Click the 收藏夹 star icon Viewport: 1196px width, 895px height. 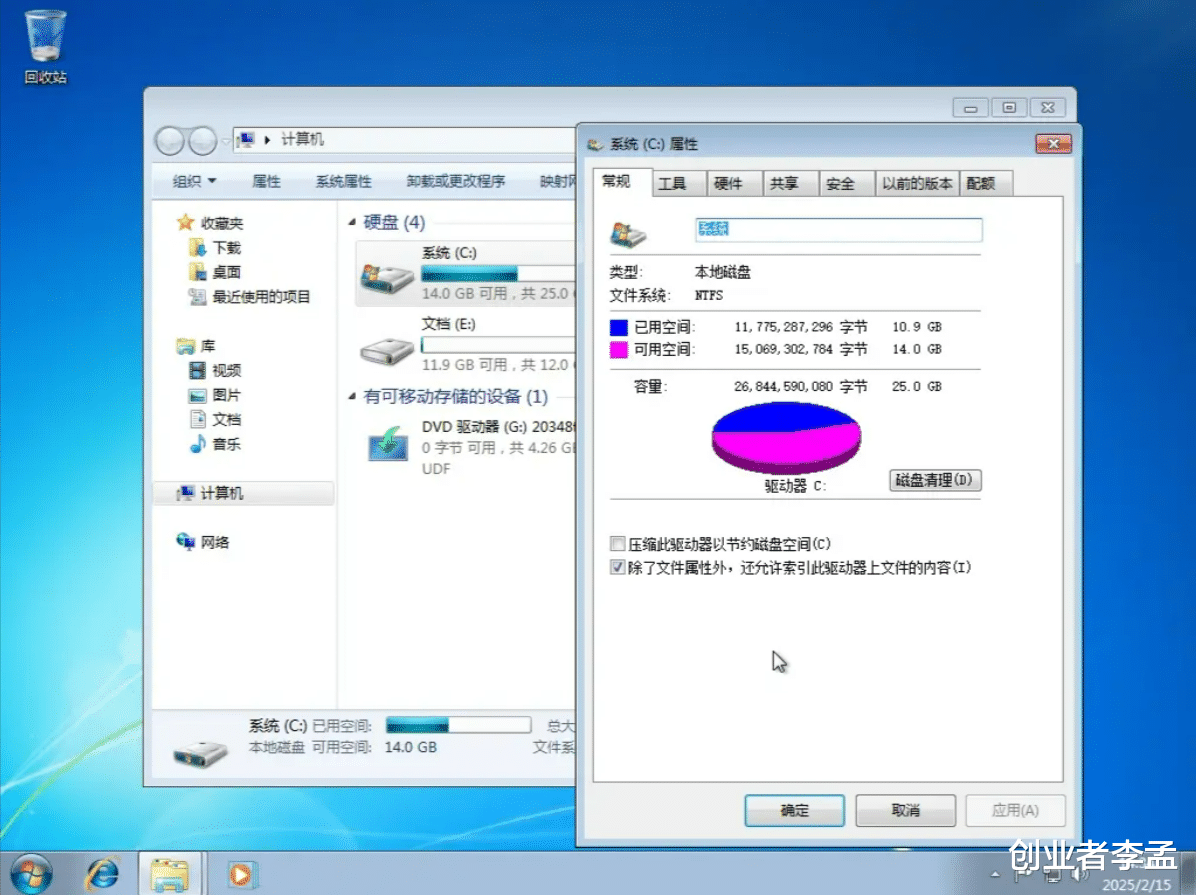pyautogui.click(x=185, y=222)
